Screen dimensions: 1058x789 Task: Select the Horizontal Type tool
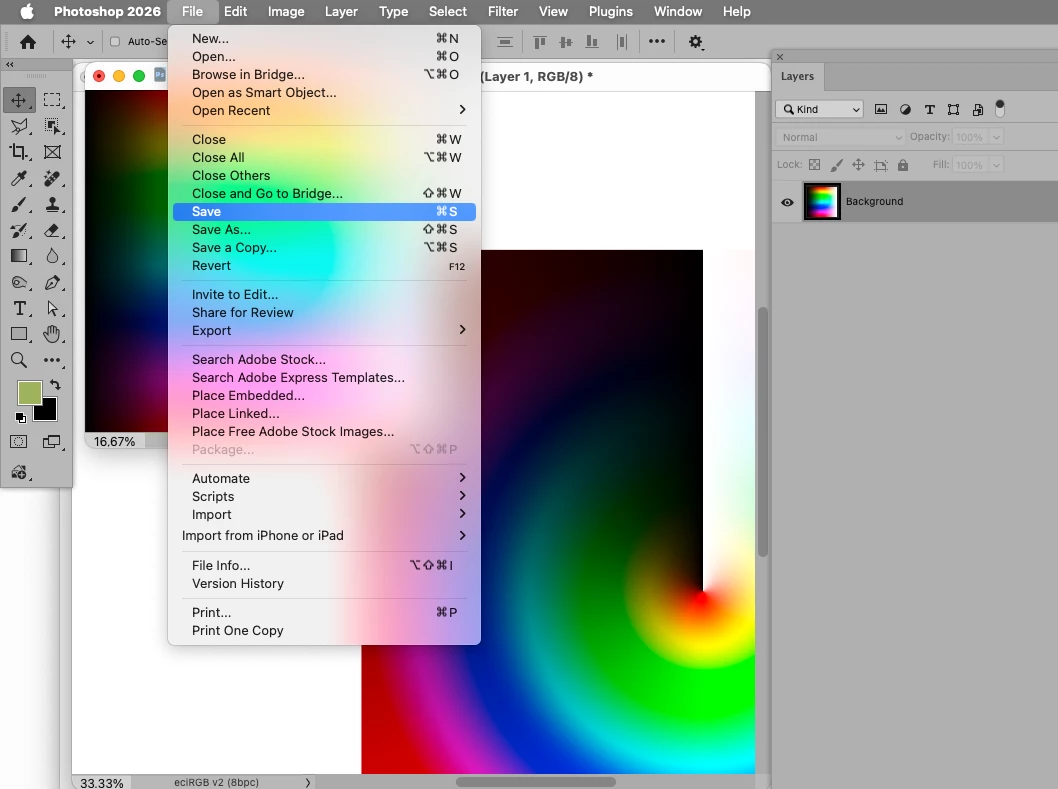19,308
